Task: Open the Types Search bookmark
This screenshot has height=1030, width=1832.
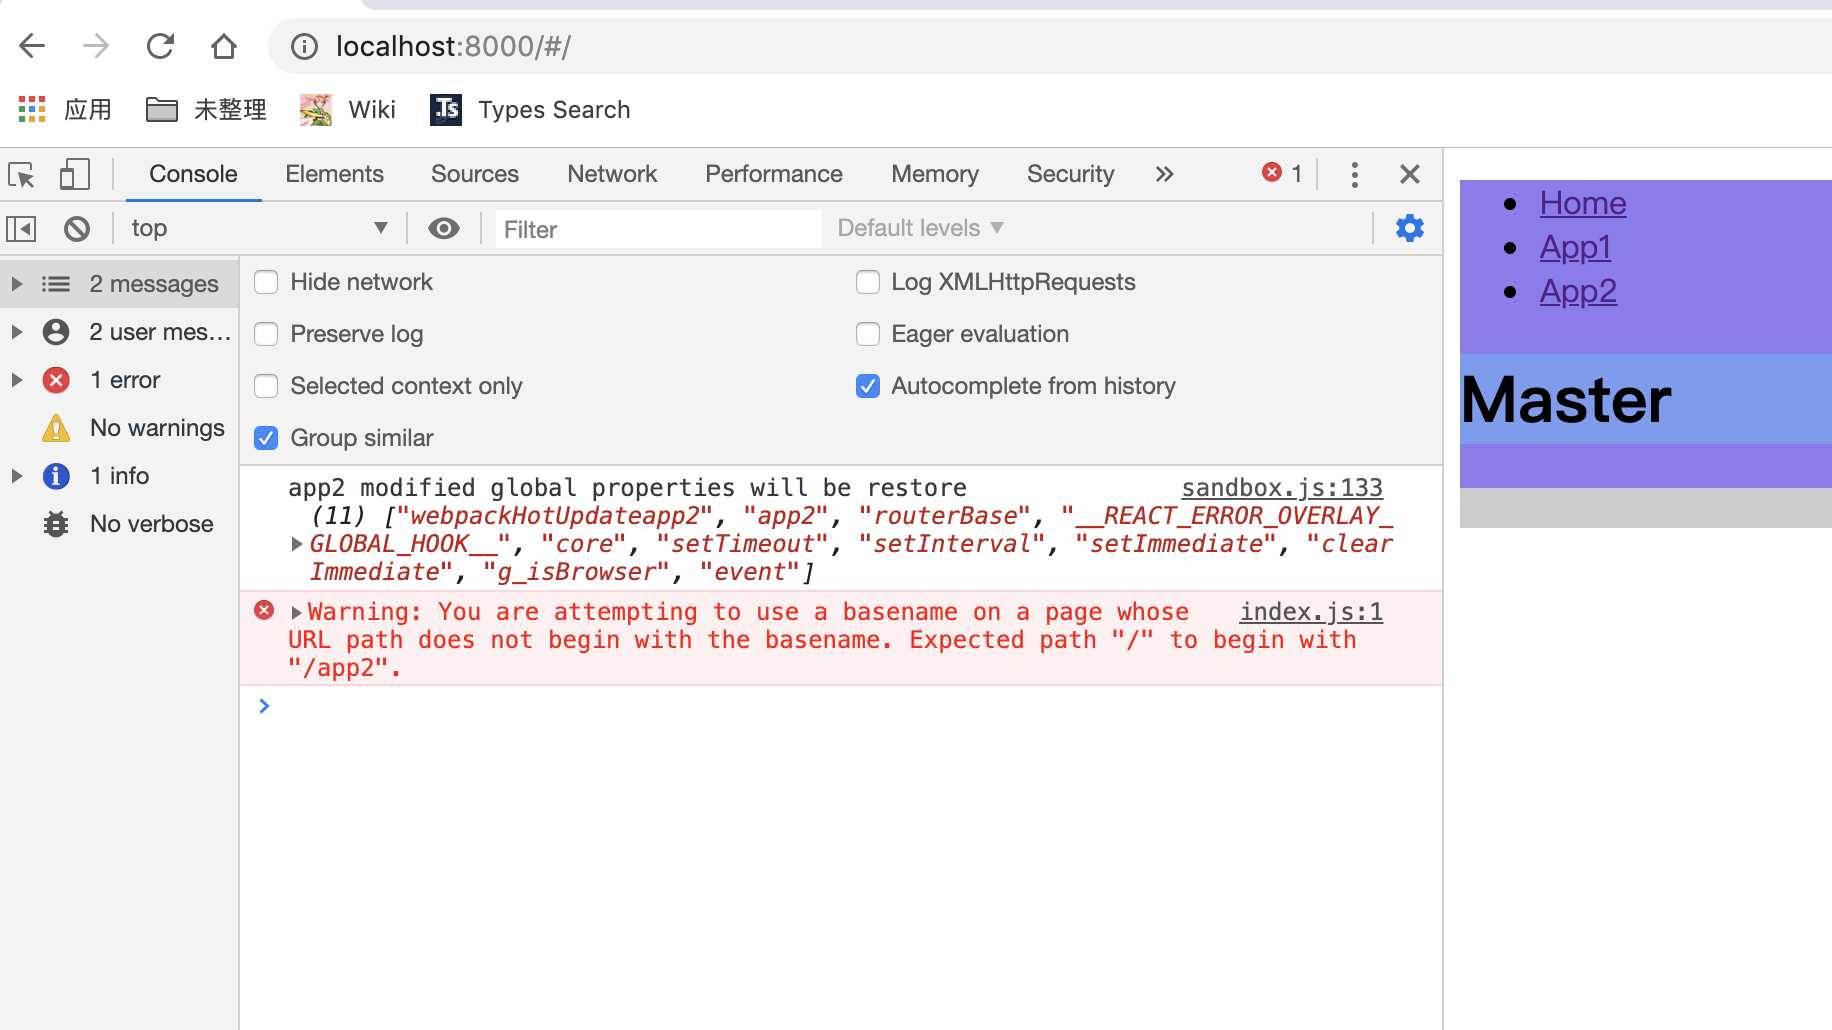Action: click(530, 110)
